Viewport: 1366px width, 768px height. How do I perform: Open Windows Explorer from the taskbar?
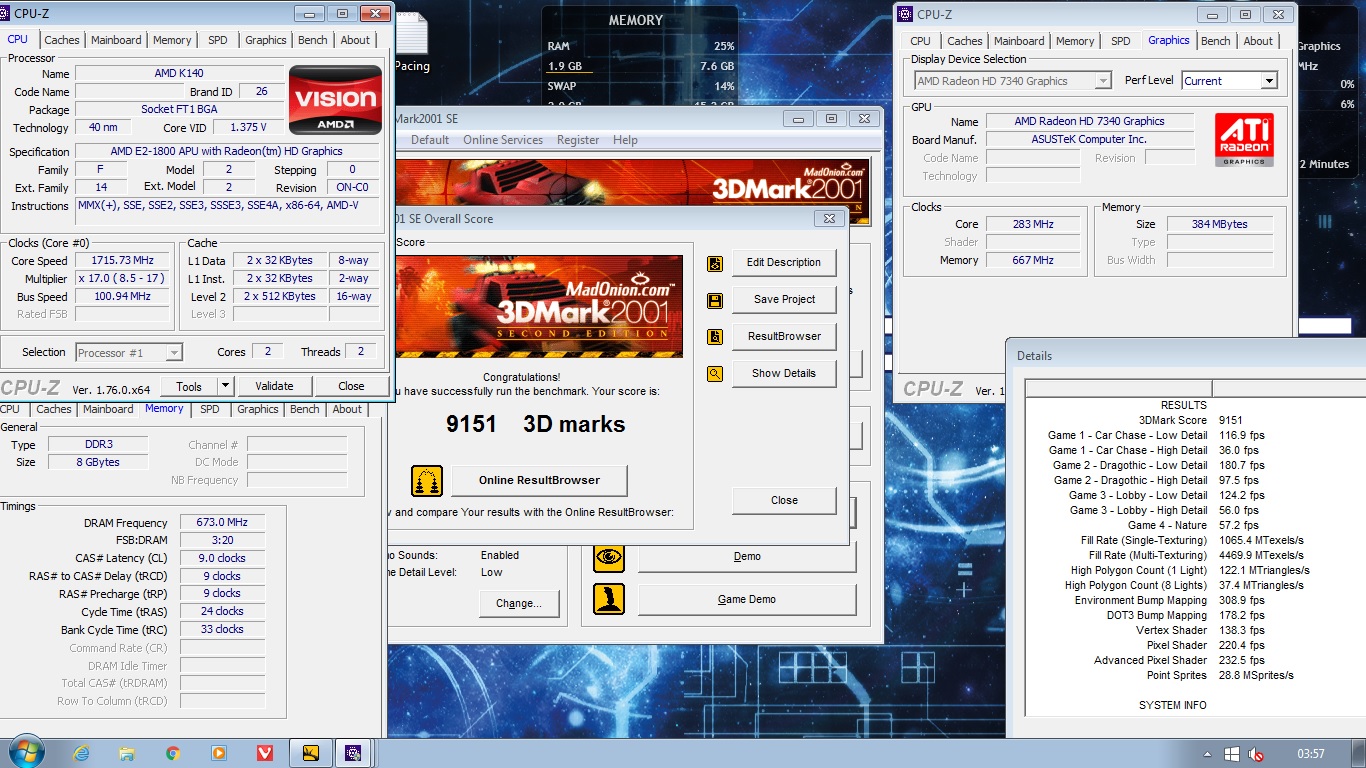127,753
